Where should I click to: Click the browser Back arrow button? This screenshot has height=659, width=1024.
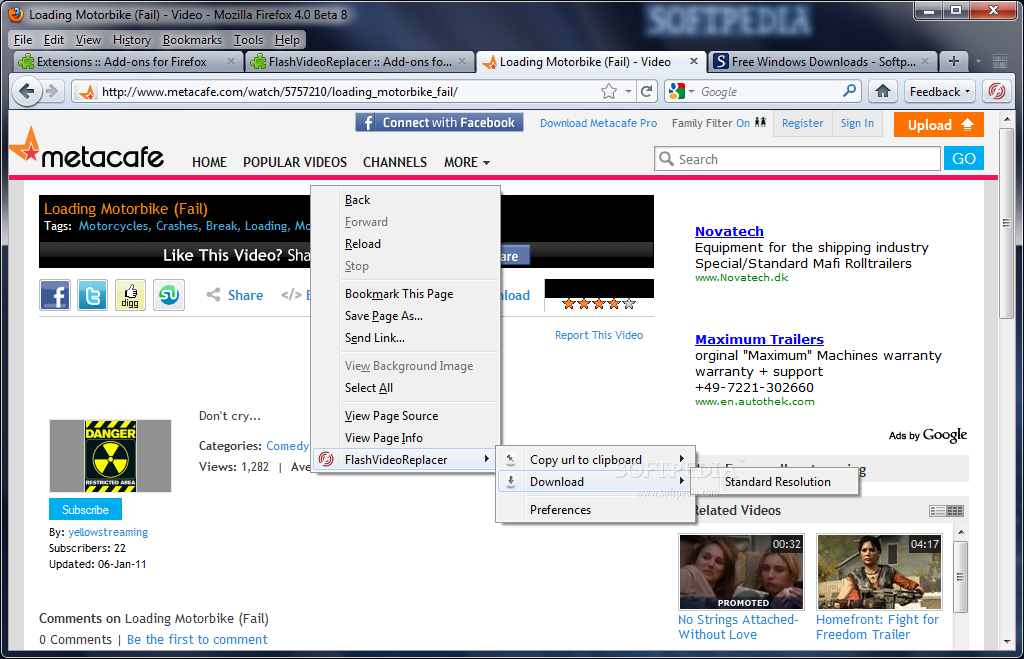pos(26,91)
